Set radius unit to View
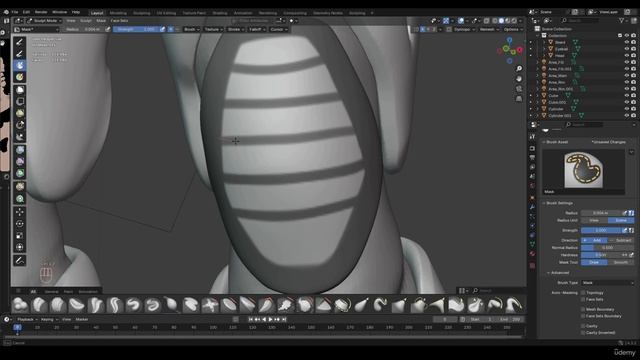 coord(594,220)
